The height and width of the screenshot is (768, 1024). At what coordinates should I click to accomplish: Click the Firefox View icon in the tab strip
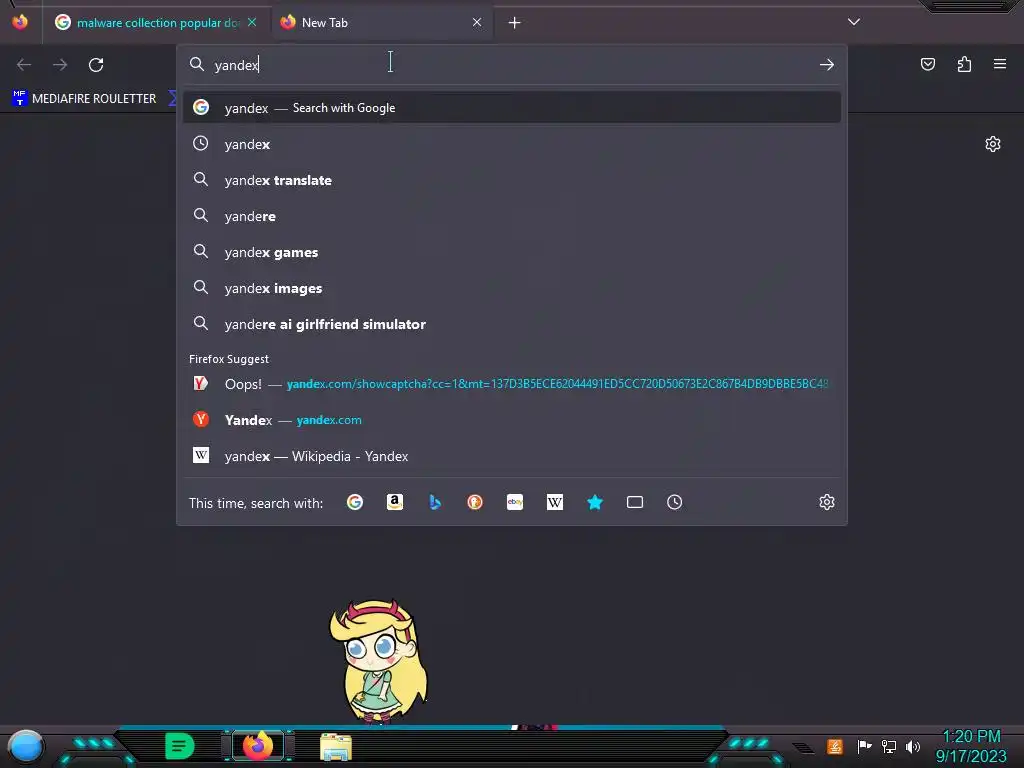coord(20,22)
